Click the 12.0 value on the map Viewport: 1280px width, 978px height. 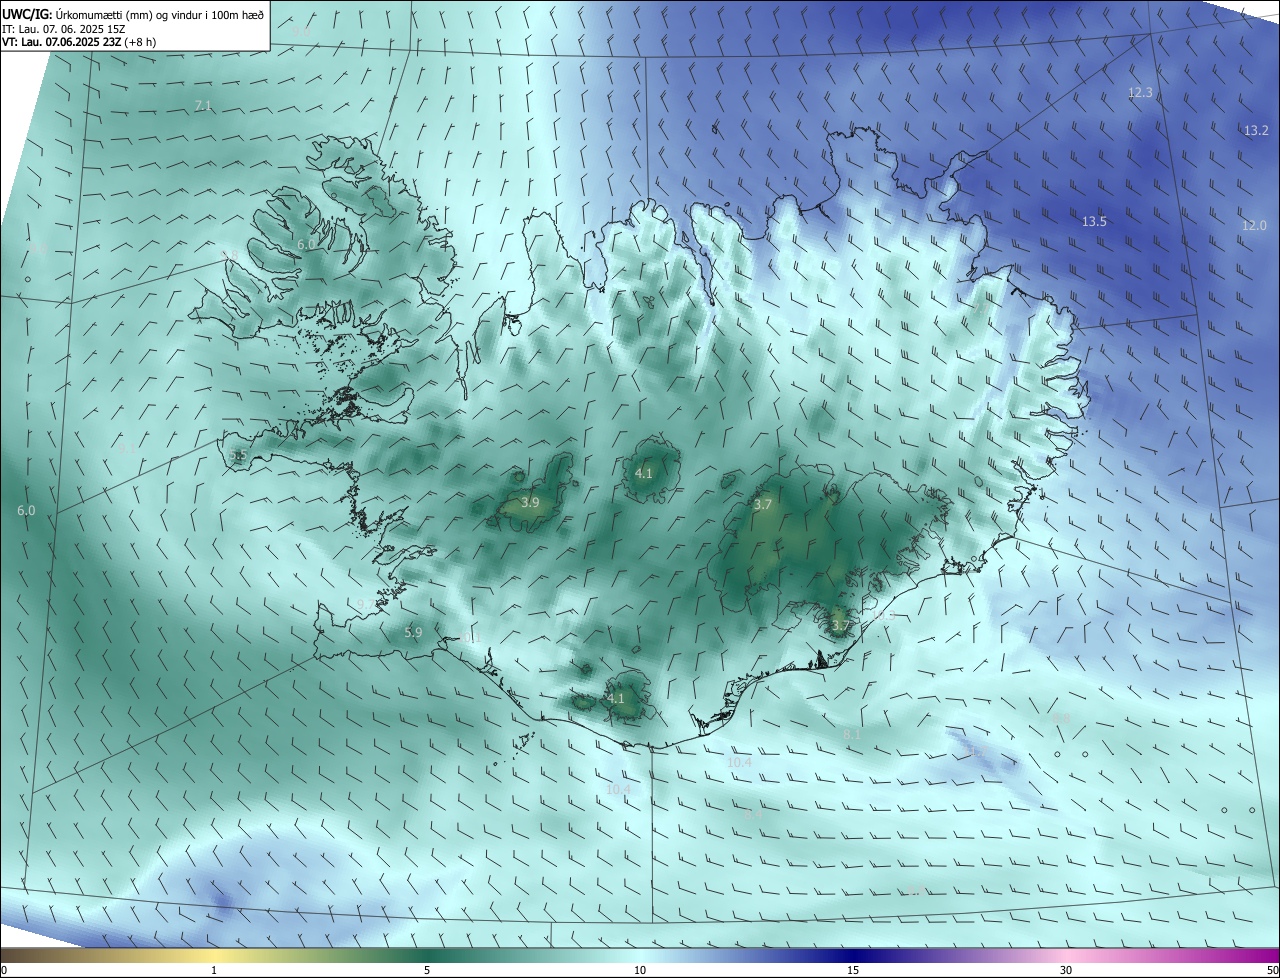(1254, 225)
